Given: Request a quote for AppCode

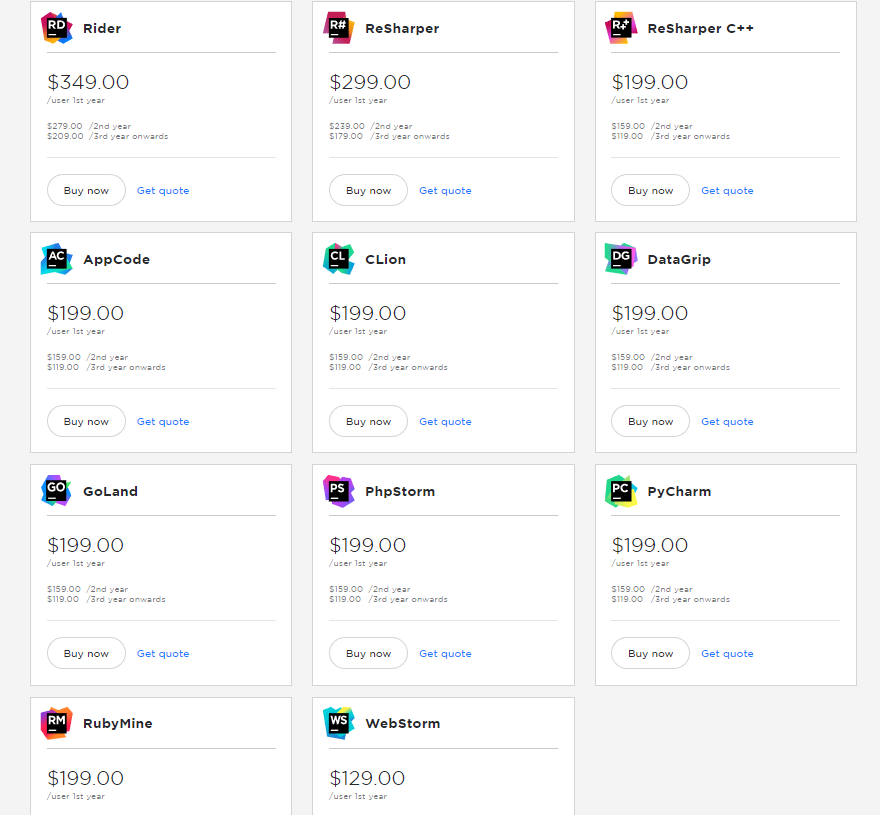Looking at the screenshot, I should pyautogui.click(x=163, y=422).
